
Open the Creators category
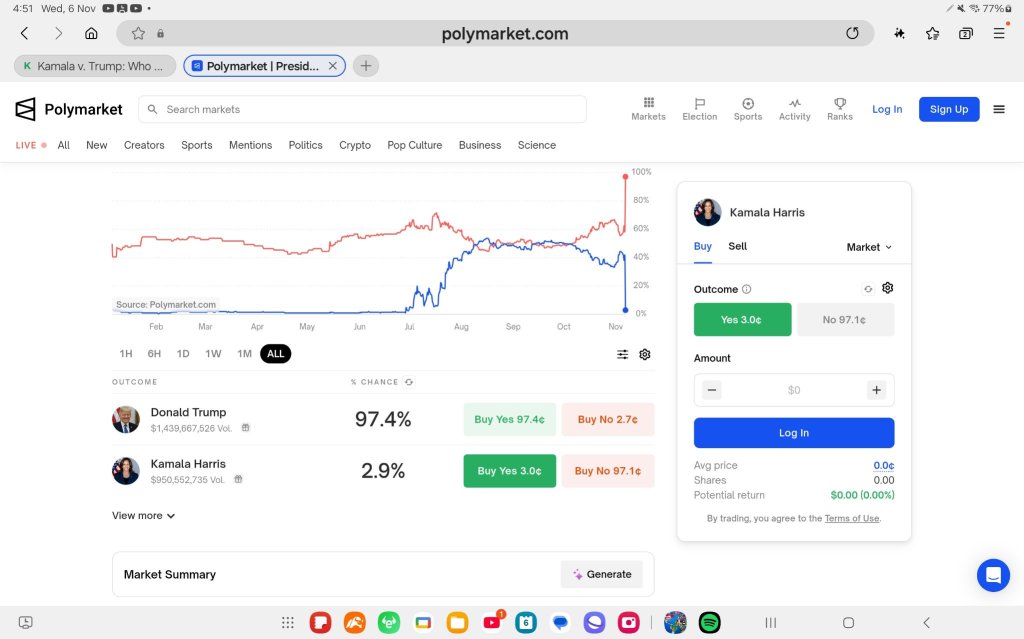click(x=144, y=145)
